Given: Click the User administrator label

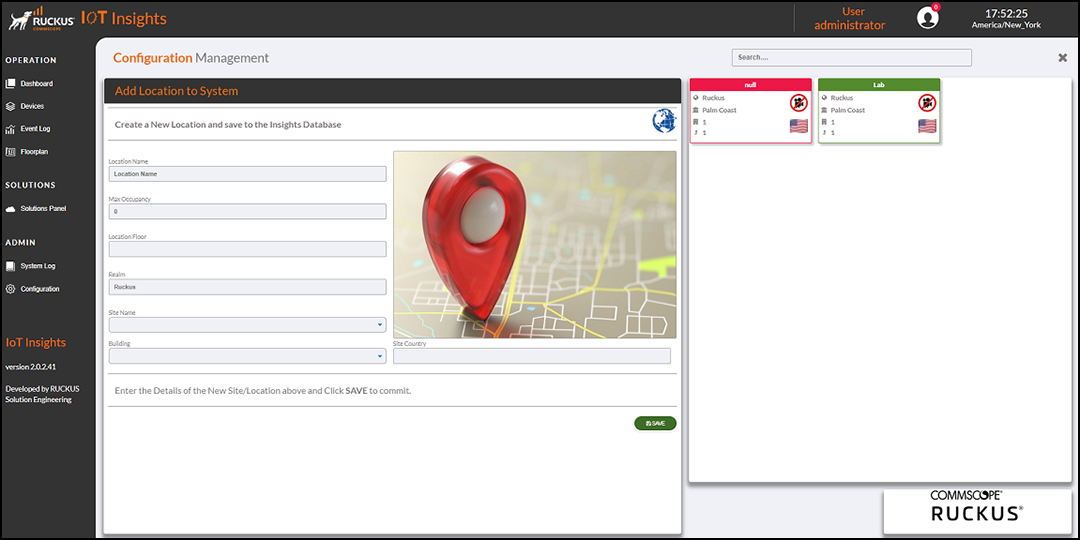Looking at the screenshot, I should pos(849,18).
